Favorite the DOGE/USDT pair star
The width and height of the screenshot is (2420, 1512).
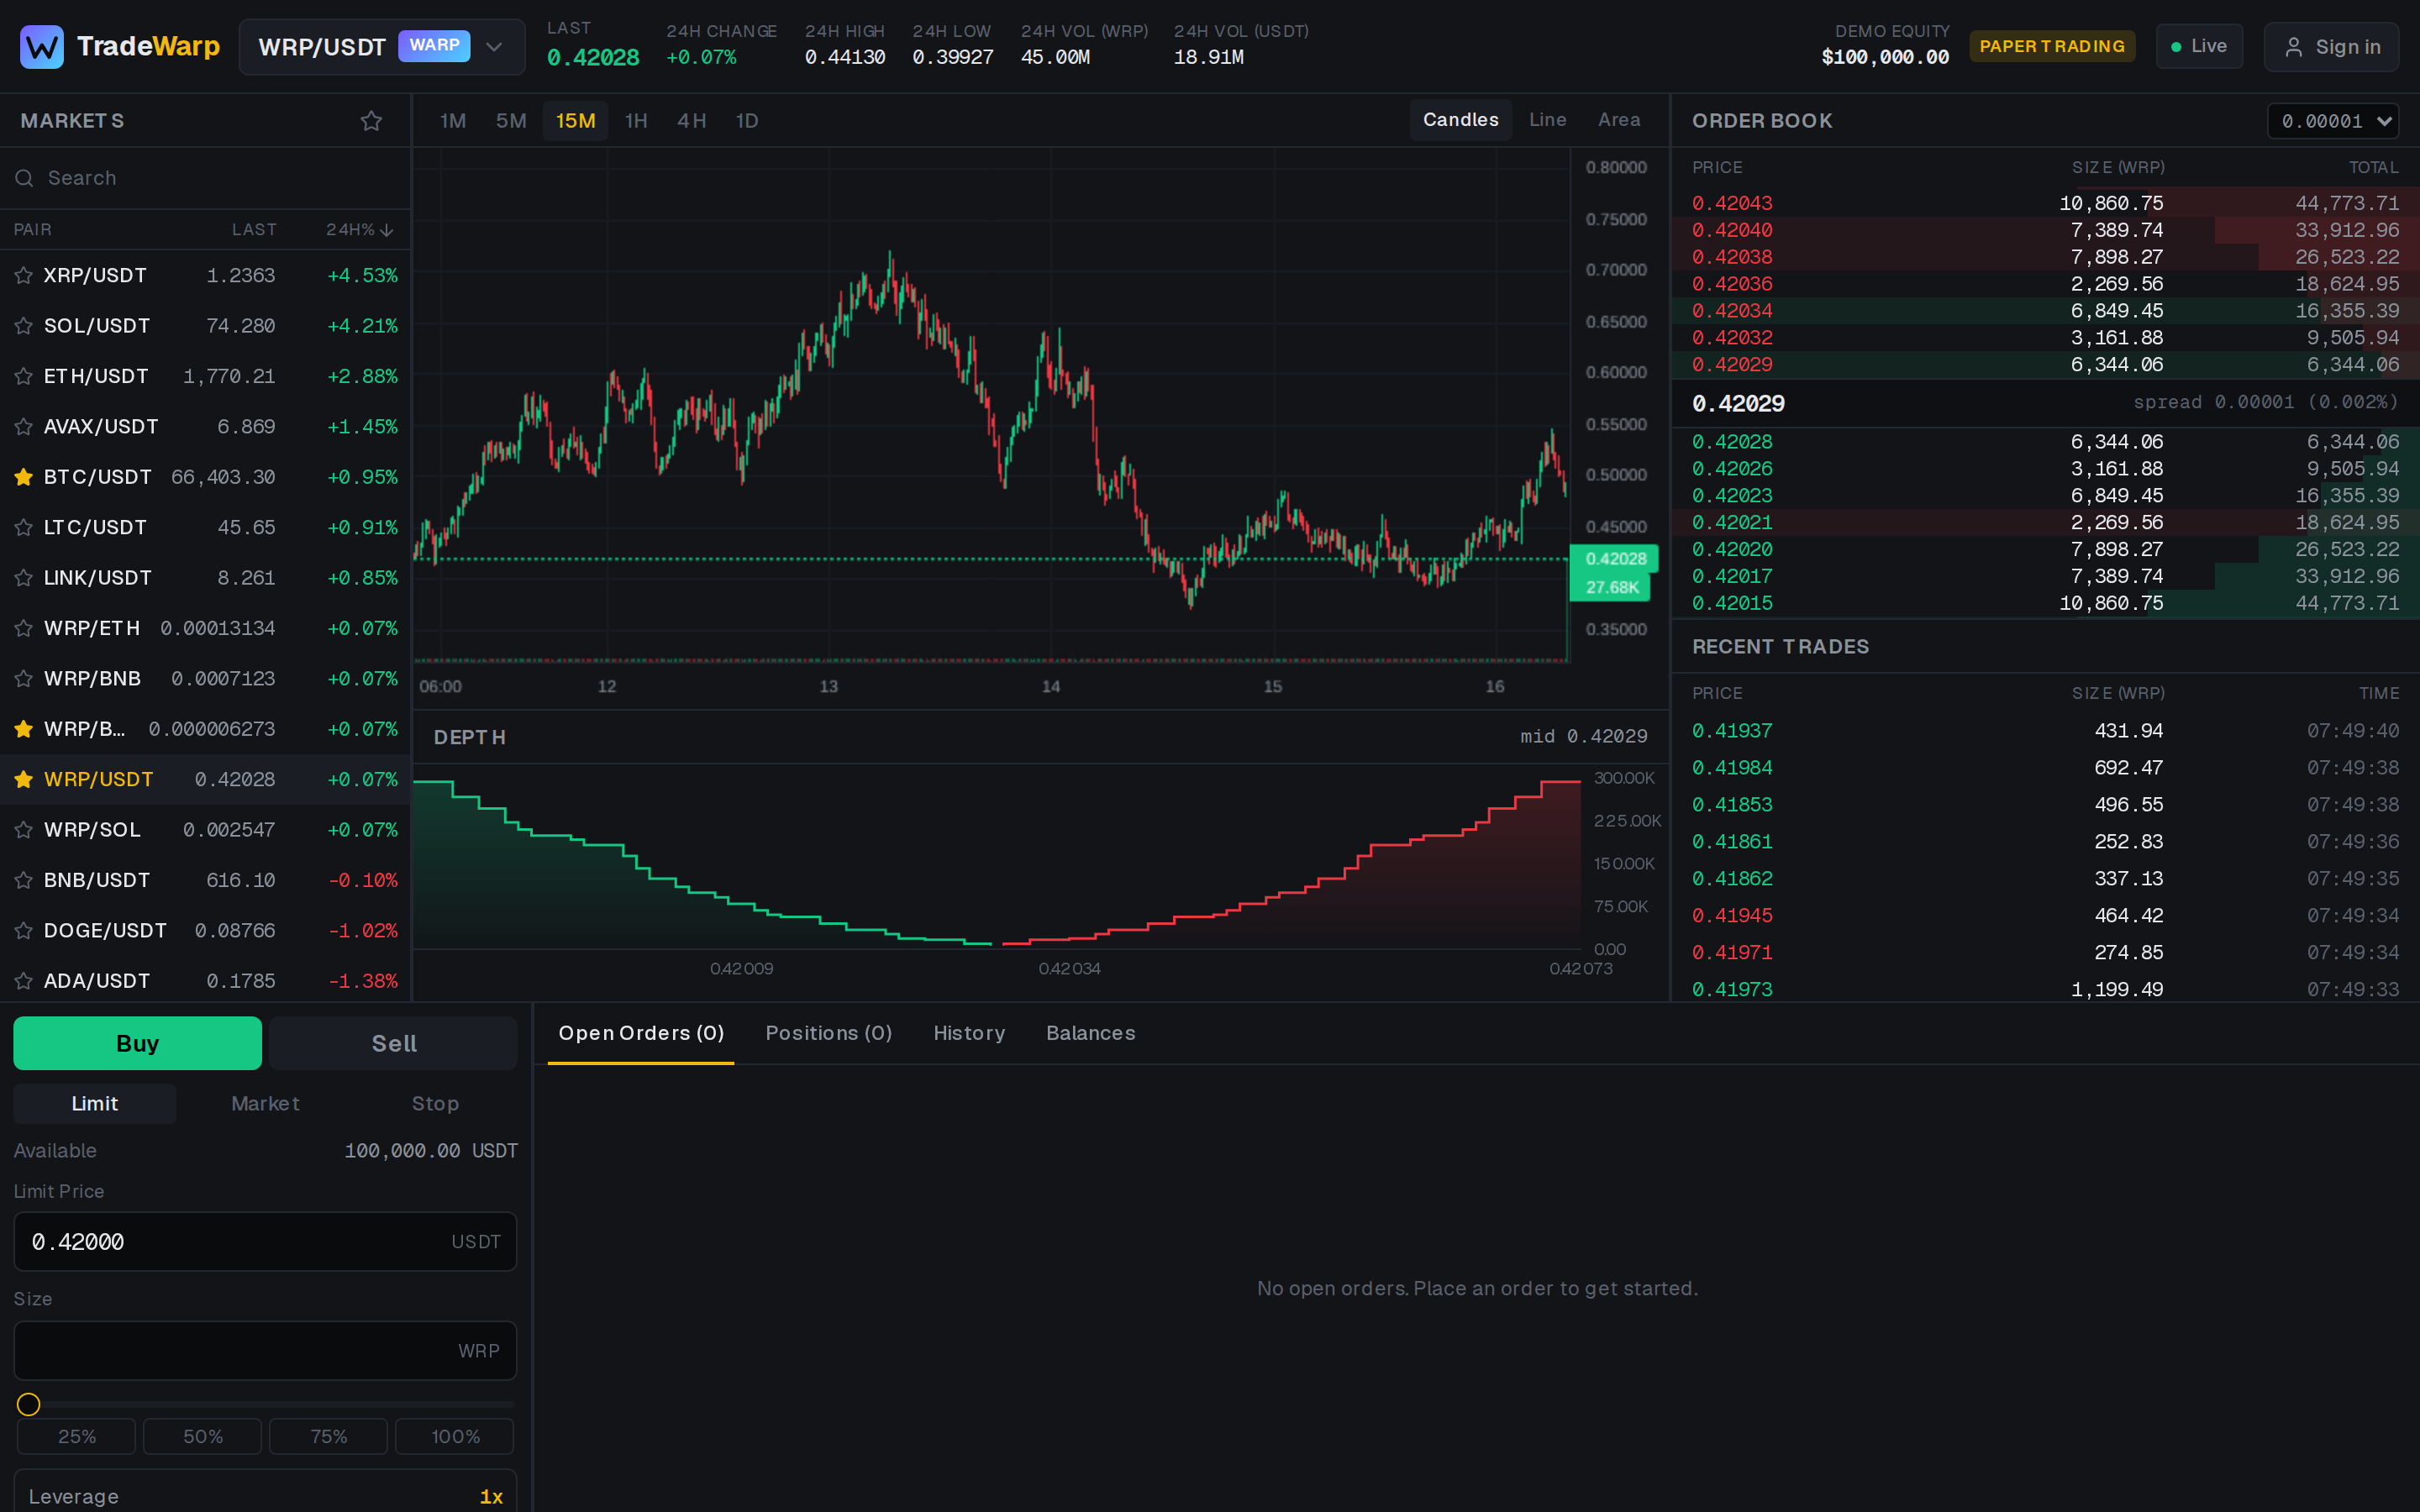[24, 931]
